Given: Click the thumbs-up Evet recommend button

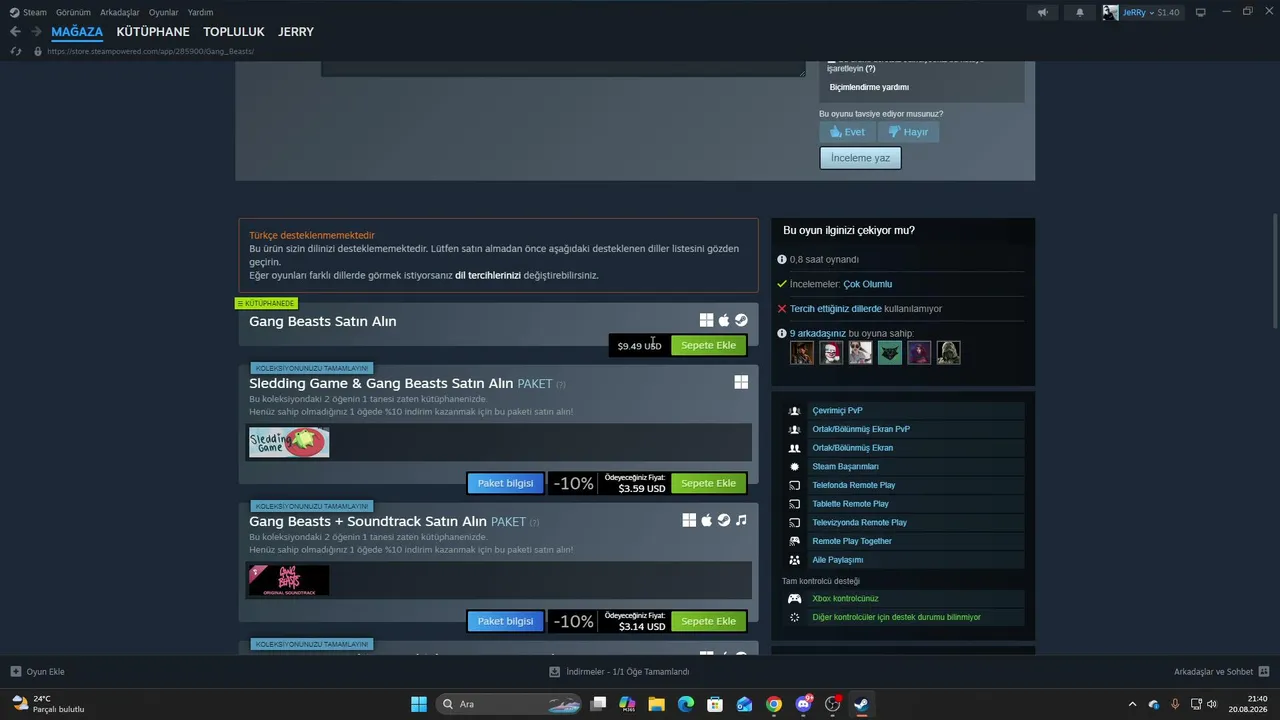Looking at the screenshot, I should click(x=847, y=132).
